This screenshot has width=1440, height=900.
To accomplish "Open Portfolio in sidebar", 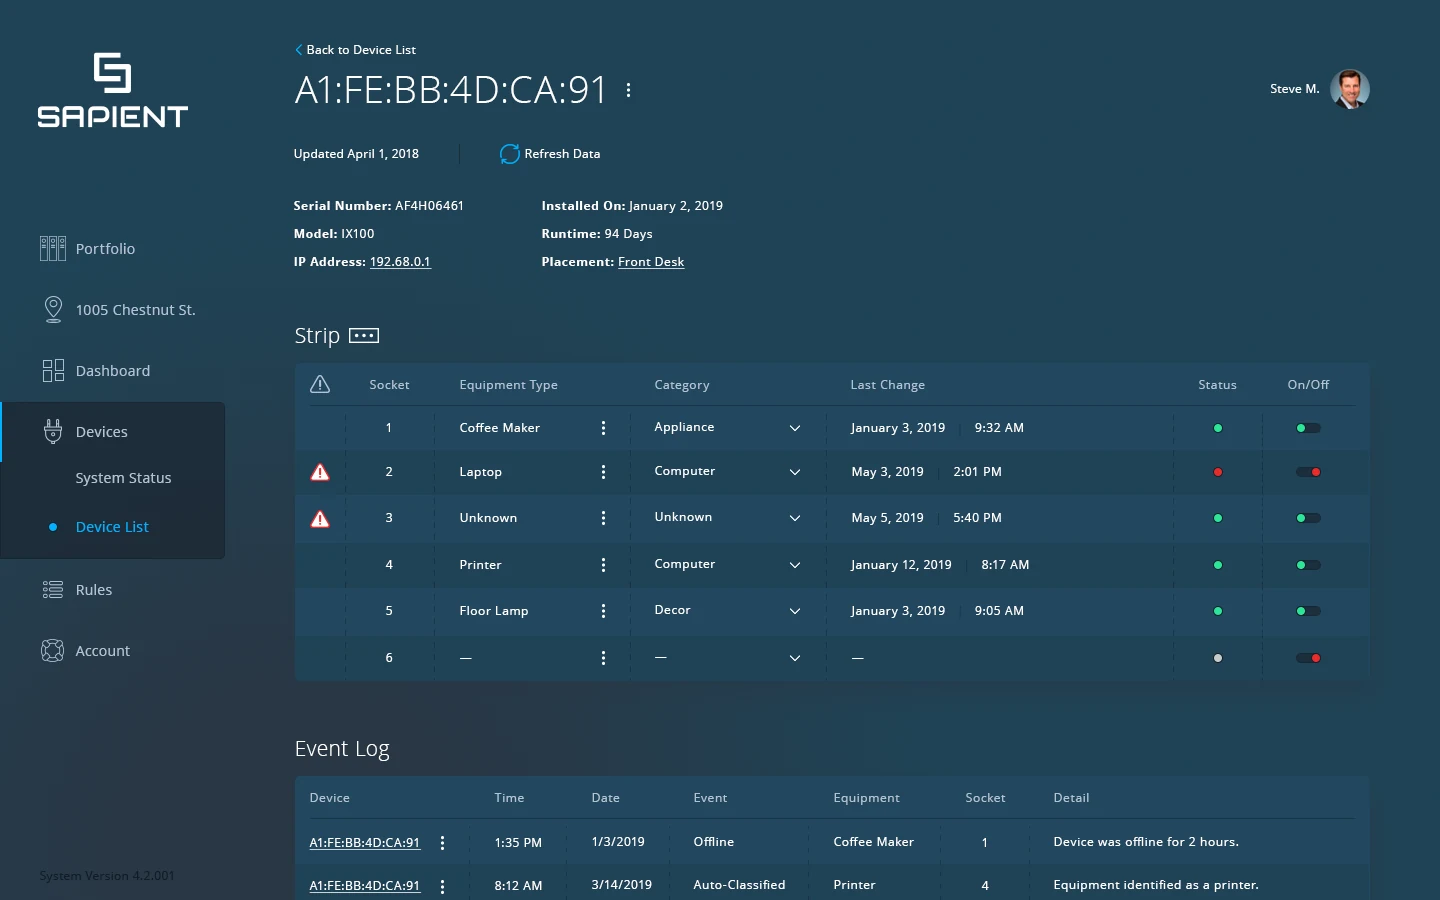I will [105, 249].
